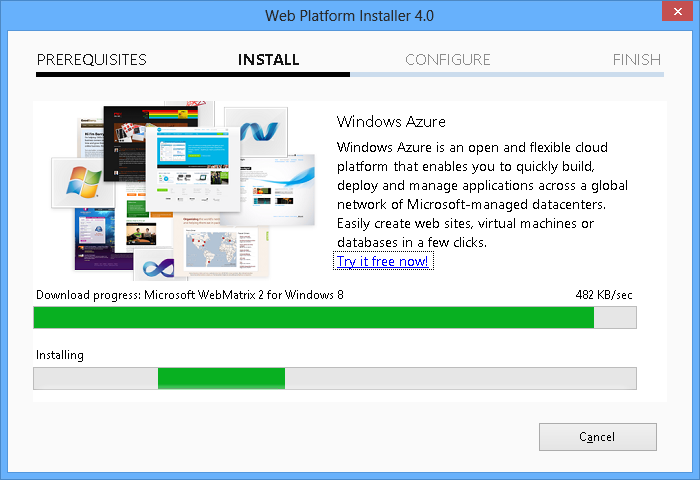This screenshot has width=700, height=480.
Task: Go to the FINISH step
Action: (636, 60)
